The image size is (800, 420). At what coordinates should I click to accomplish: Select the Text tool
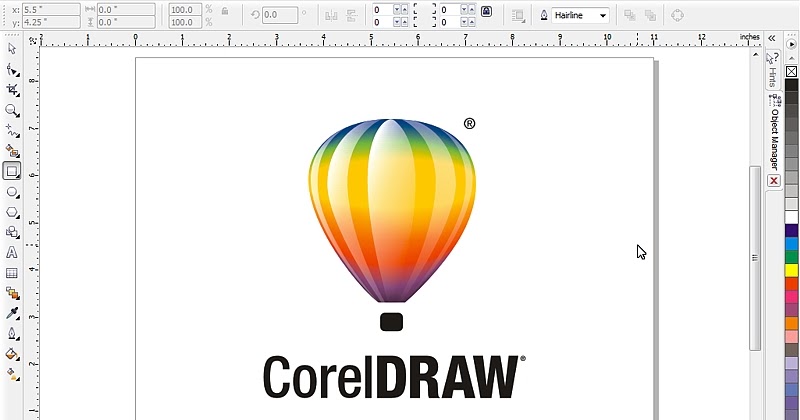(12, 253)
